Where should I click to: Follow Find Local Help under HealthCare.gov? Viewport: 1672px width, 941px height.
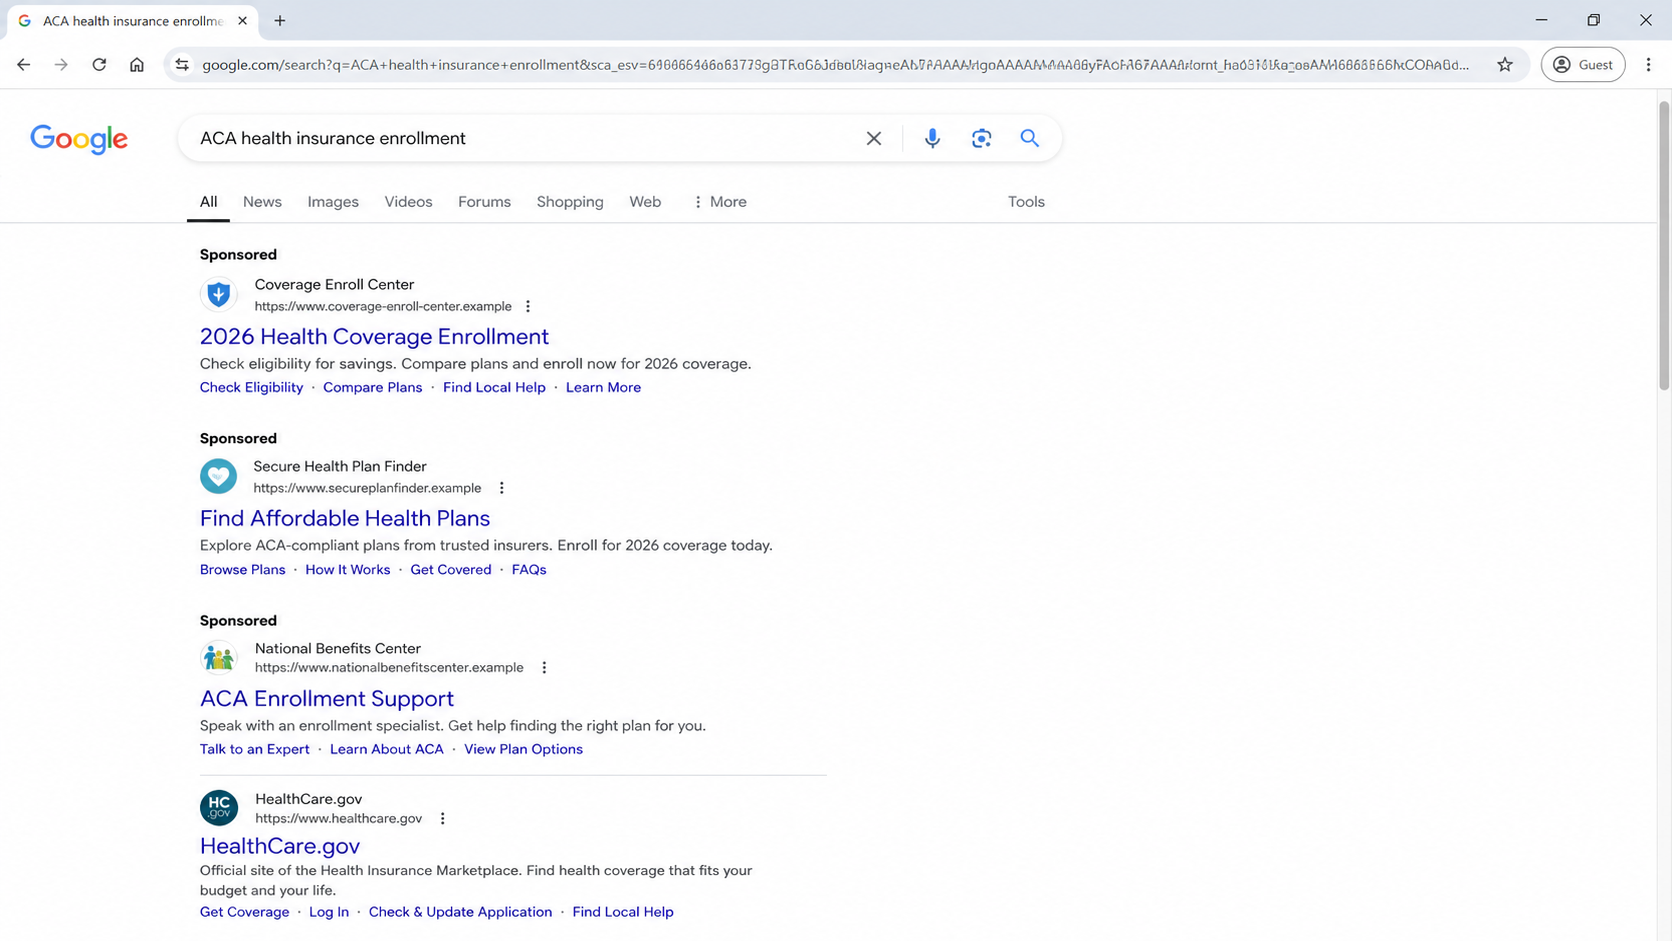(623, 912)
